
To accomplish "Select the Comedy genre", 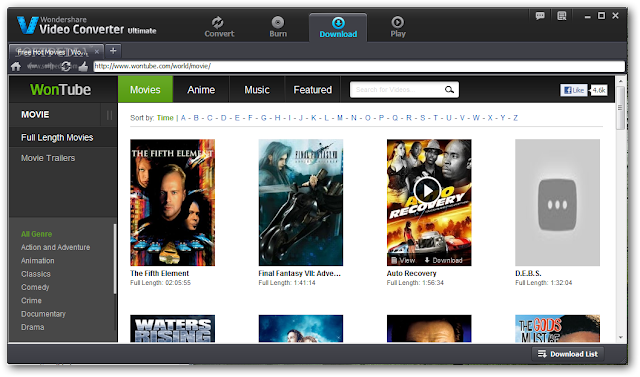I will [x=35, y=287].
